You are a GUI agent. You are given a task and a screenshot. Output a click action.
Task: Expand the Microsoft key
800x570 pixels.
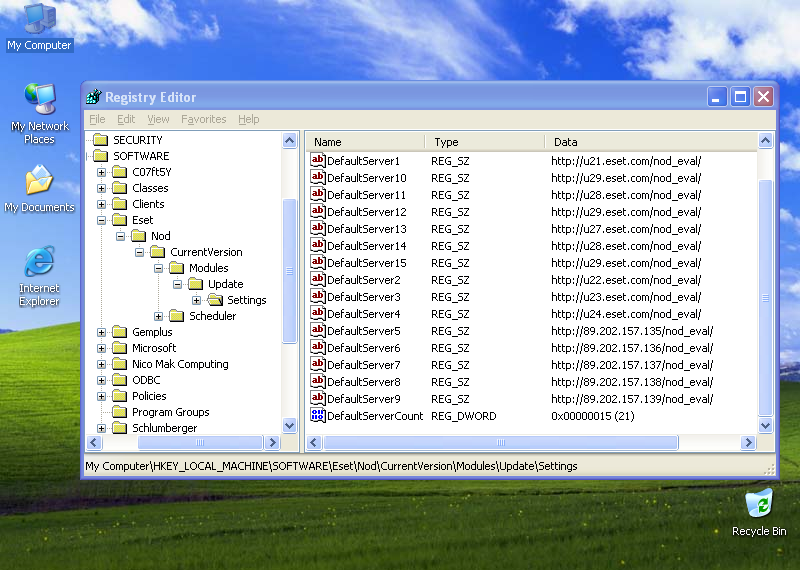102,348
